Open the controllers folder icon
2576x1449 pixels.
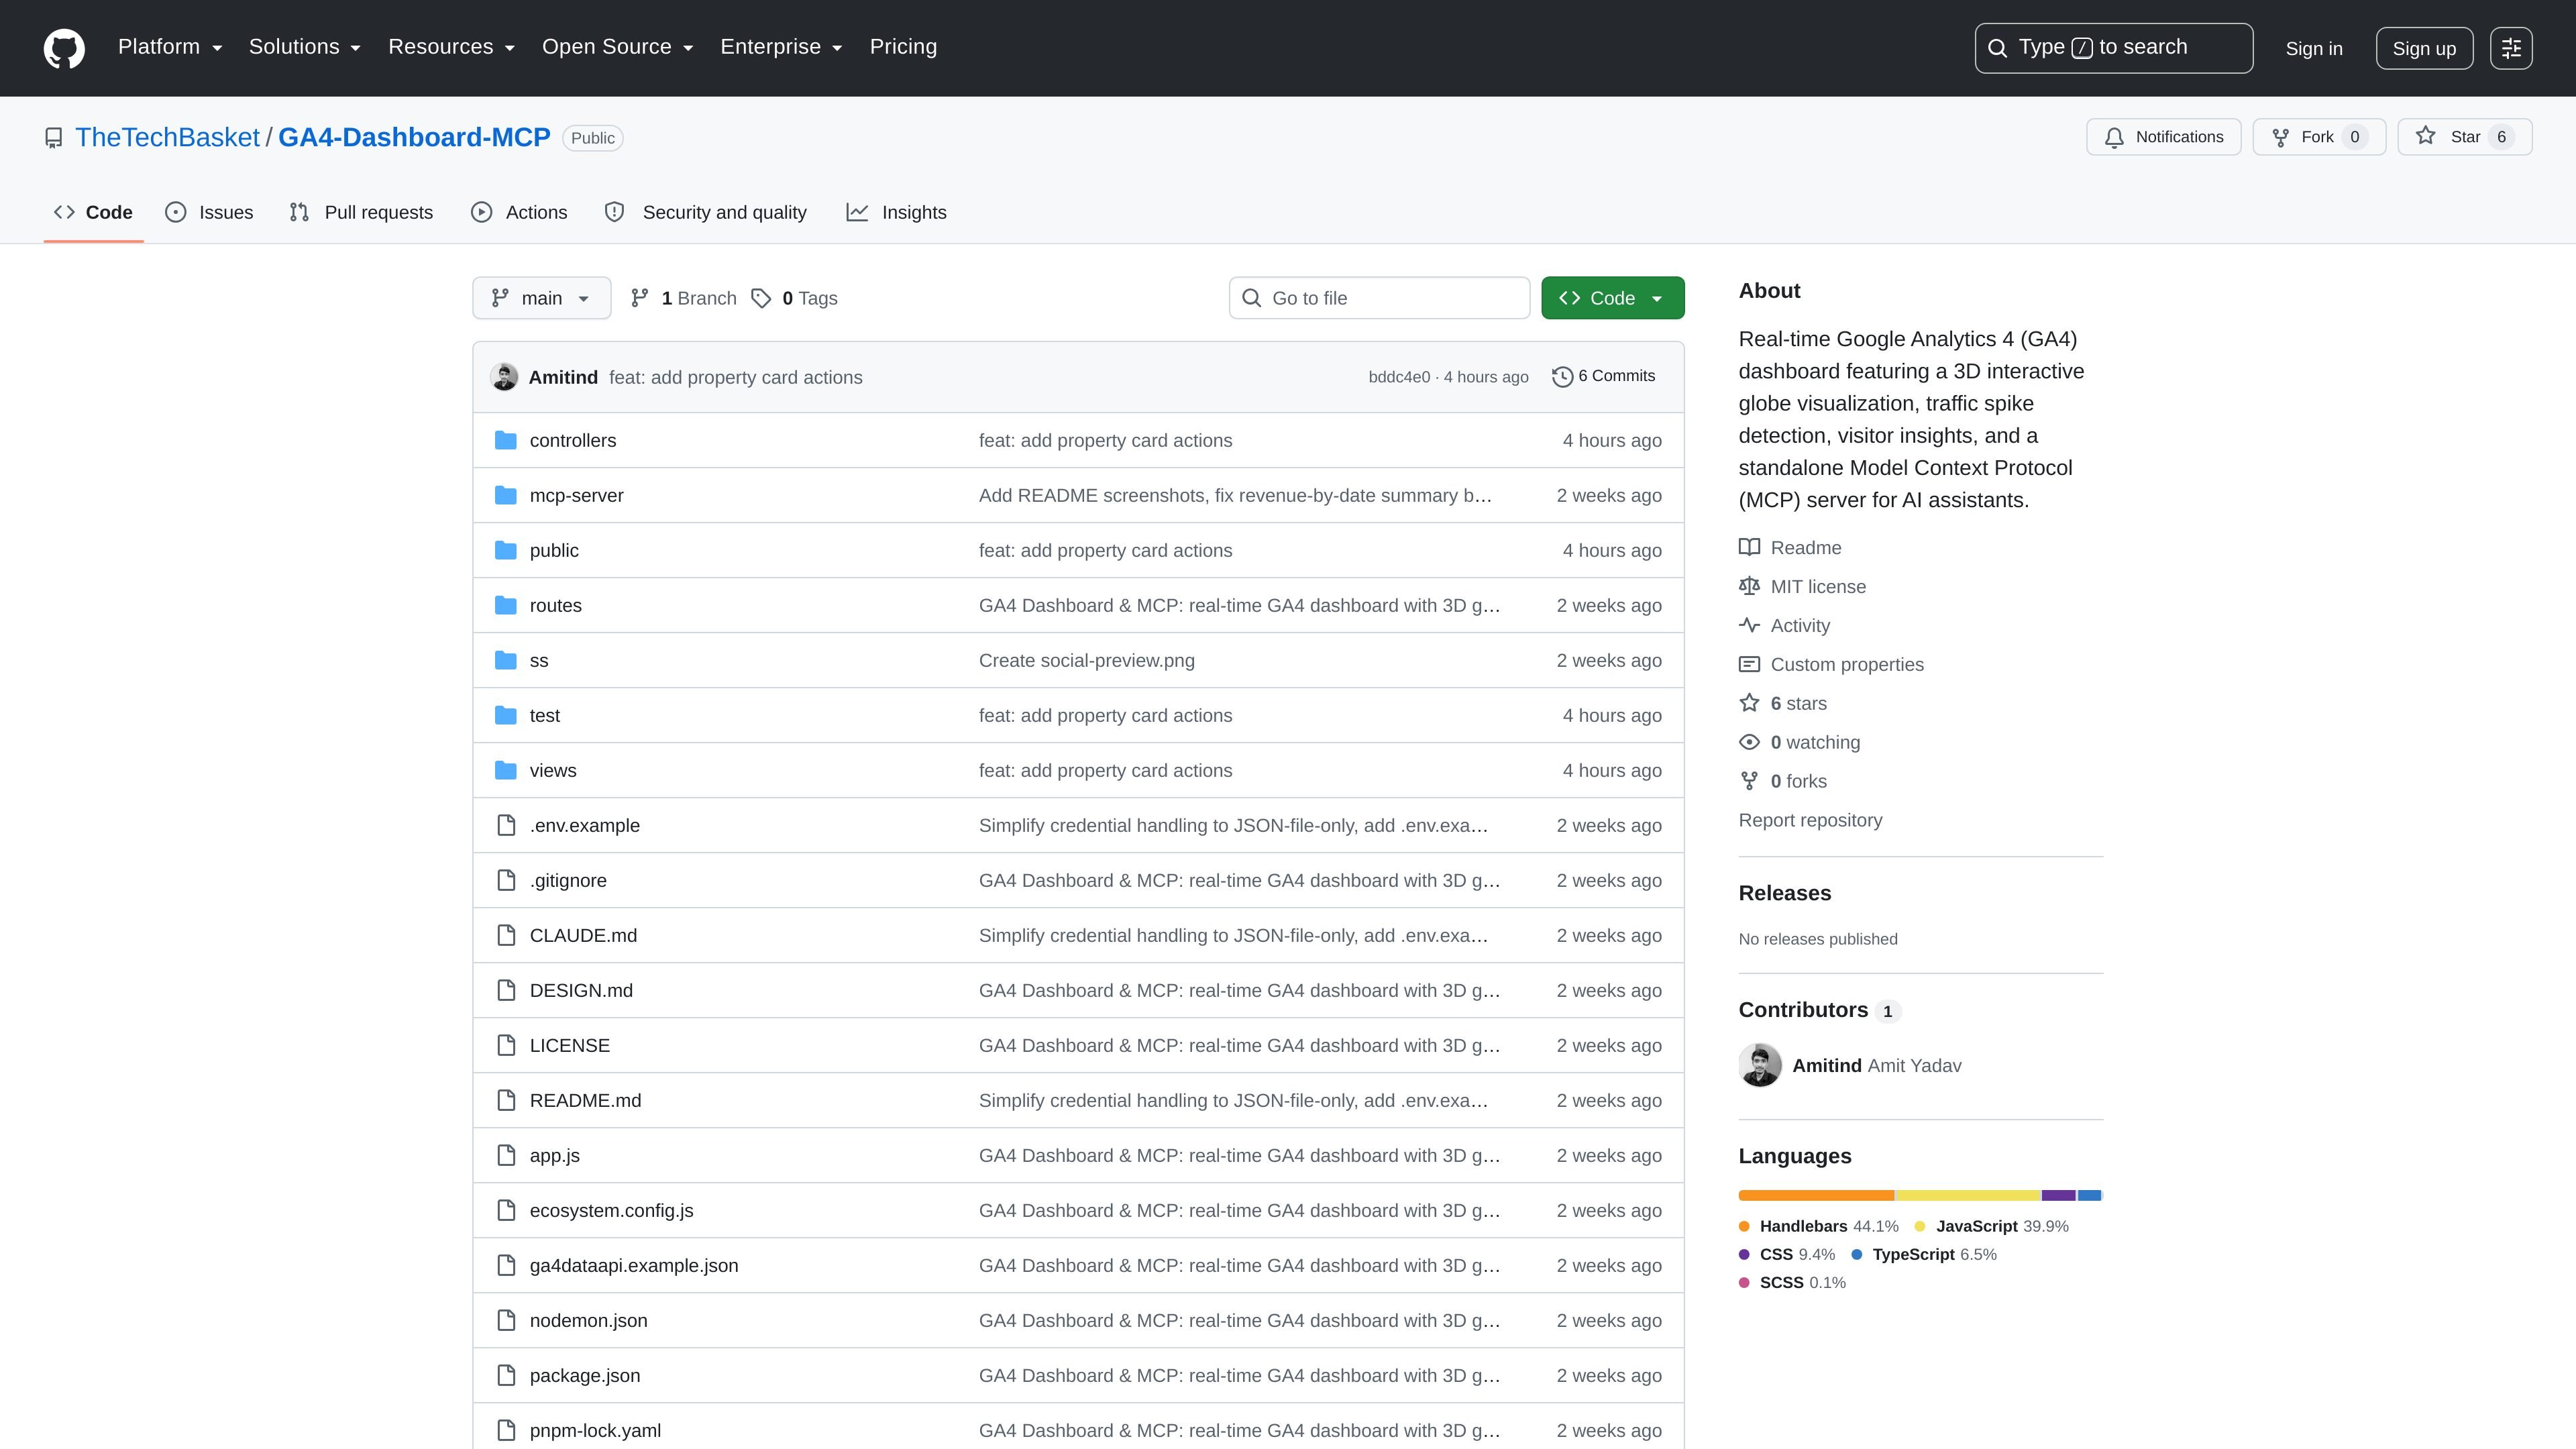click(506, 440)
